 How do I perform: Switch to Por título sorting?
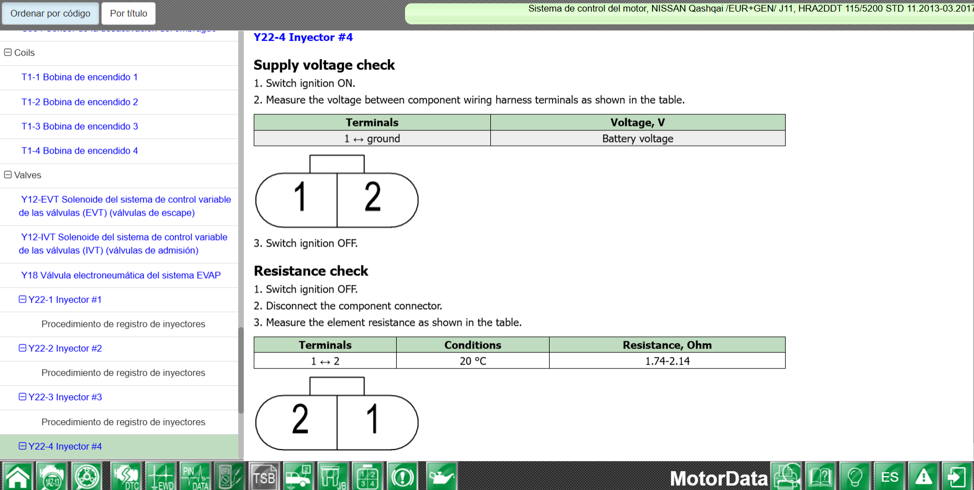click(x=129, y=13)
